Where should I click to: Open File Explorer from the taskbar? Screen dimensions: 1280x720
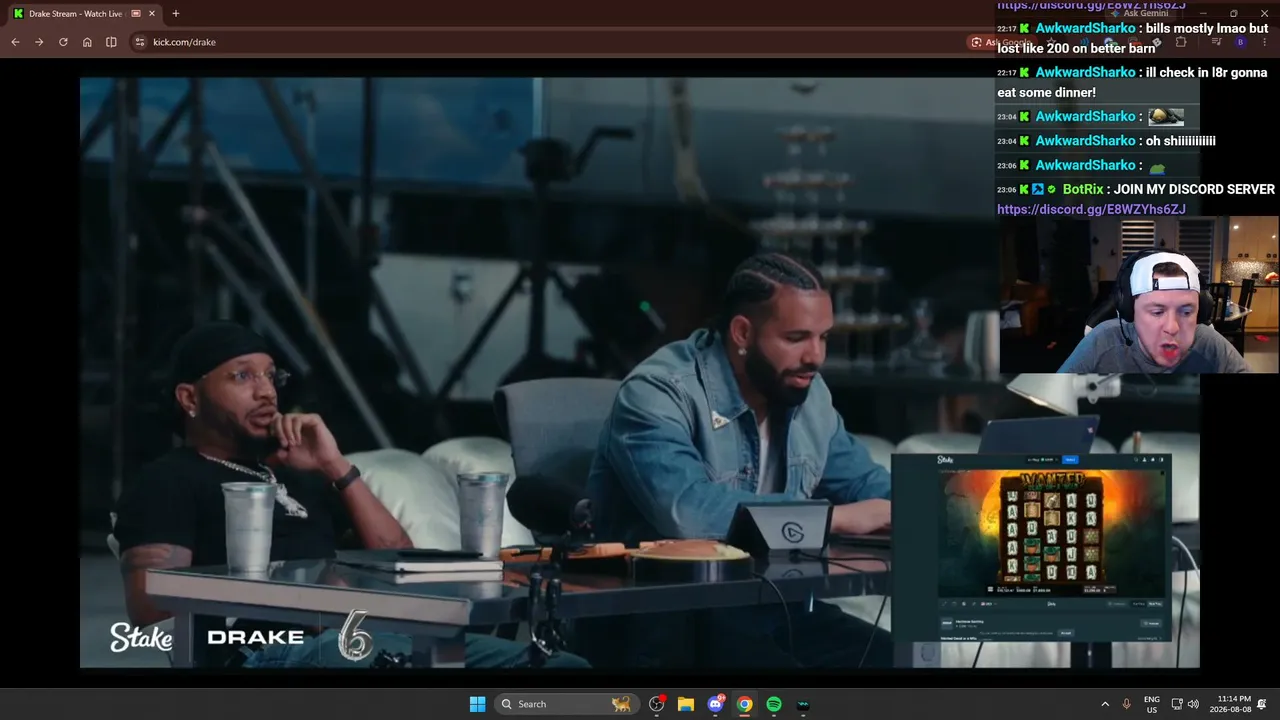pos(686,704)
